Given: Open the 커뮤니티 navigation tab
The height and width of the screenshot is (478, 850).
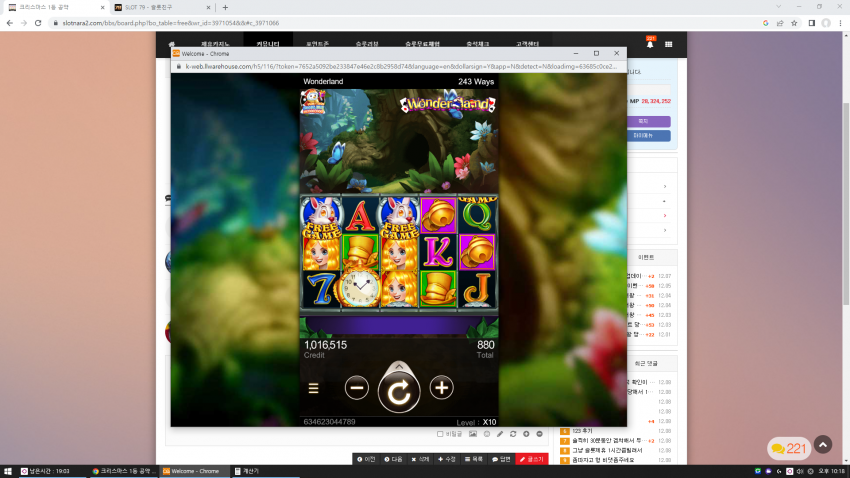Looking at the screenshot, I should point(268,44).
